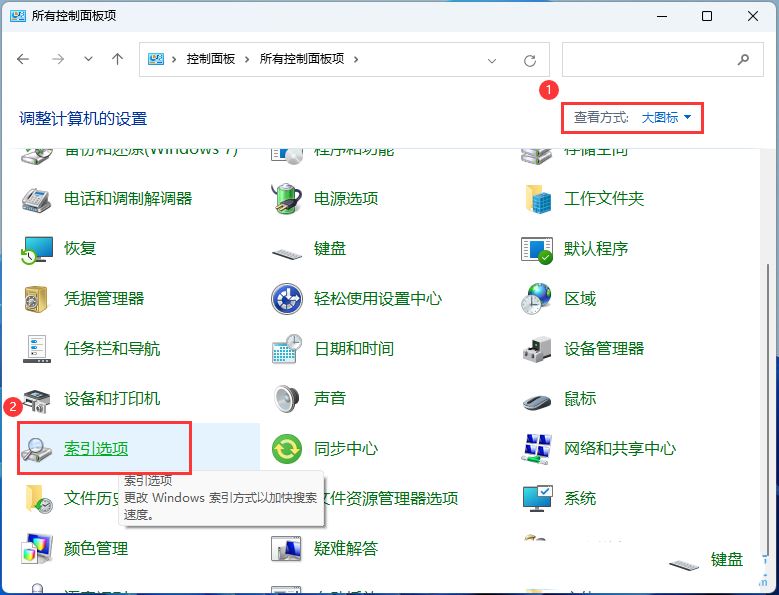This screenshot has width=779, height=595.
Task: Click the Keyboard icon next to 键盘 in middle column
Action: pos(287,253)
